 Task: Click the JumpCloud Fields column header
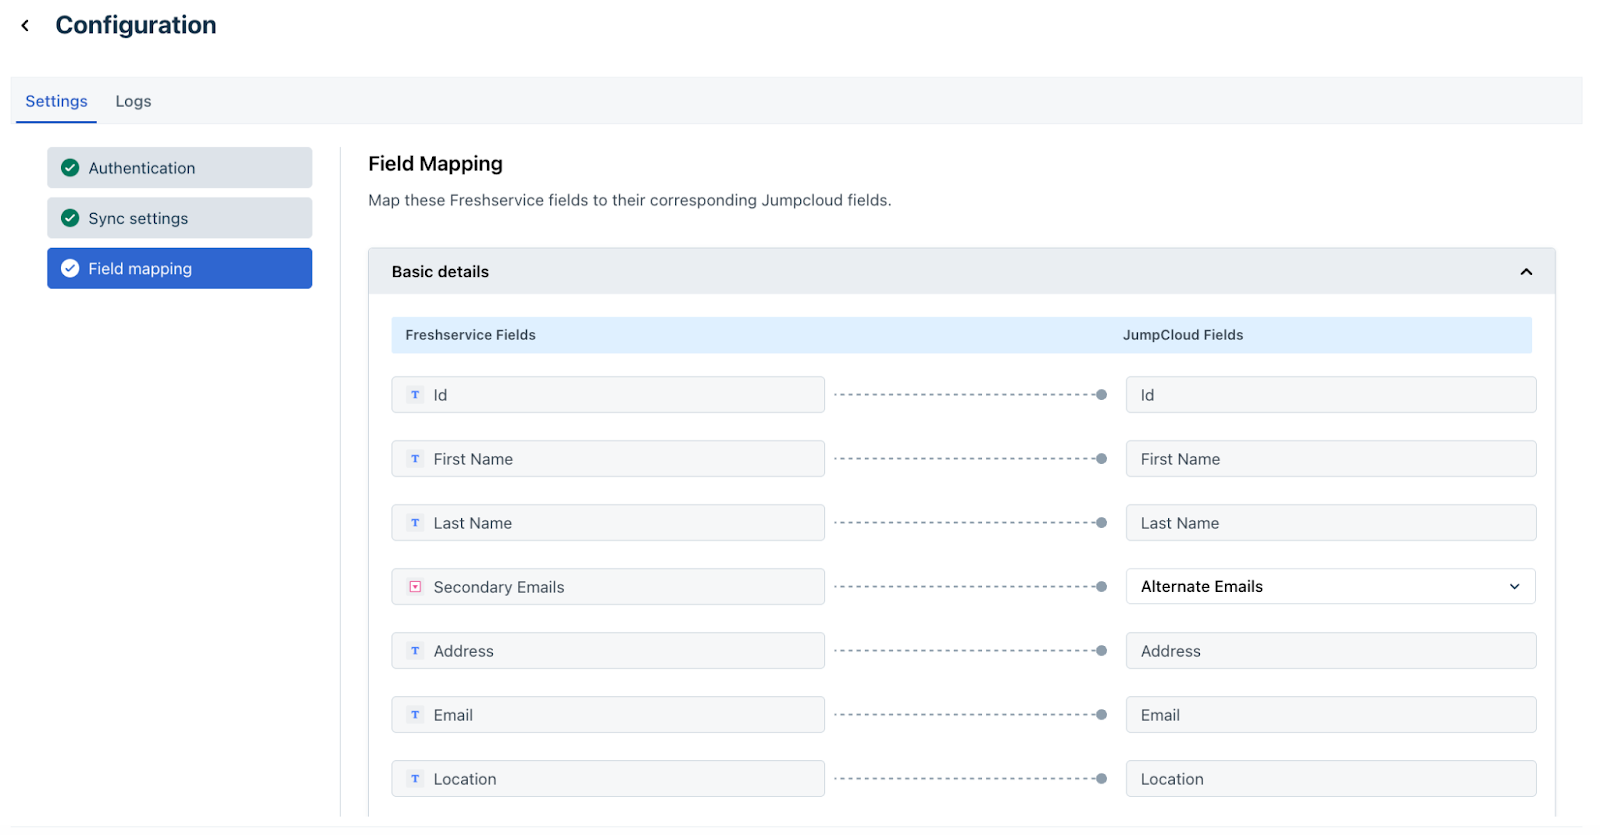1183,335
